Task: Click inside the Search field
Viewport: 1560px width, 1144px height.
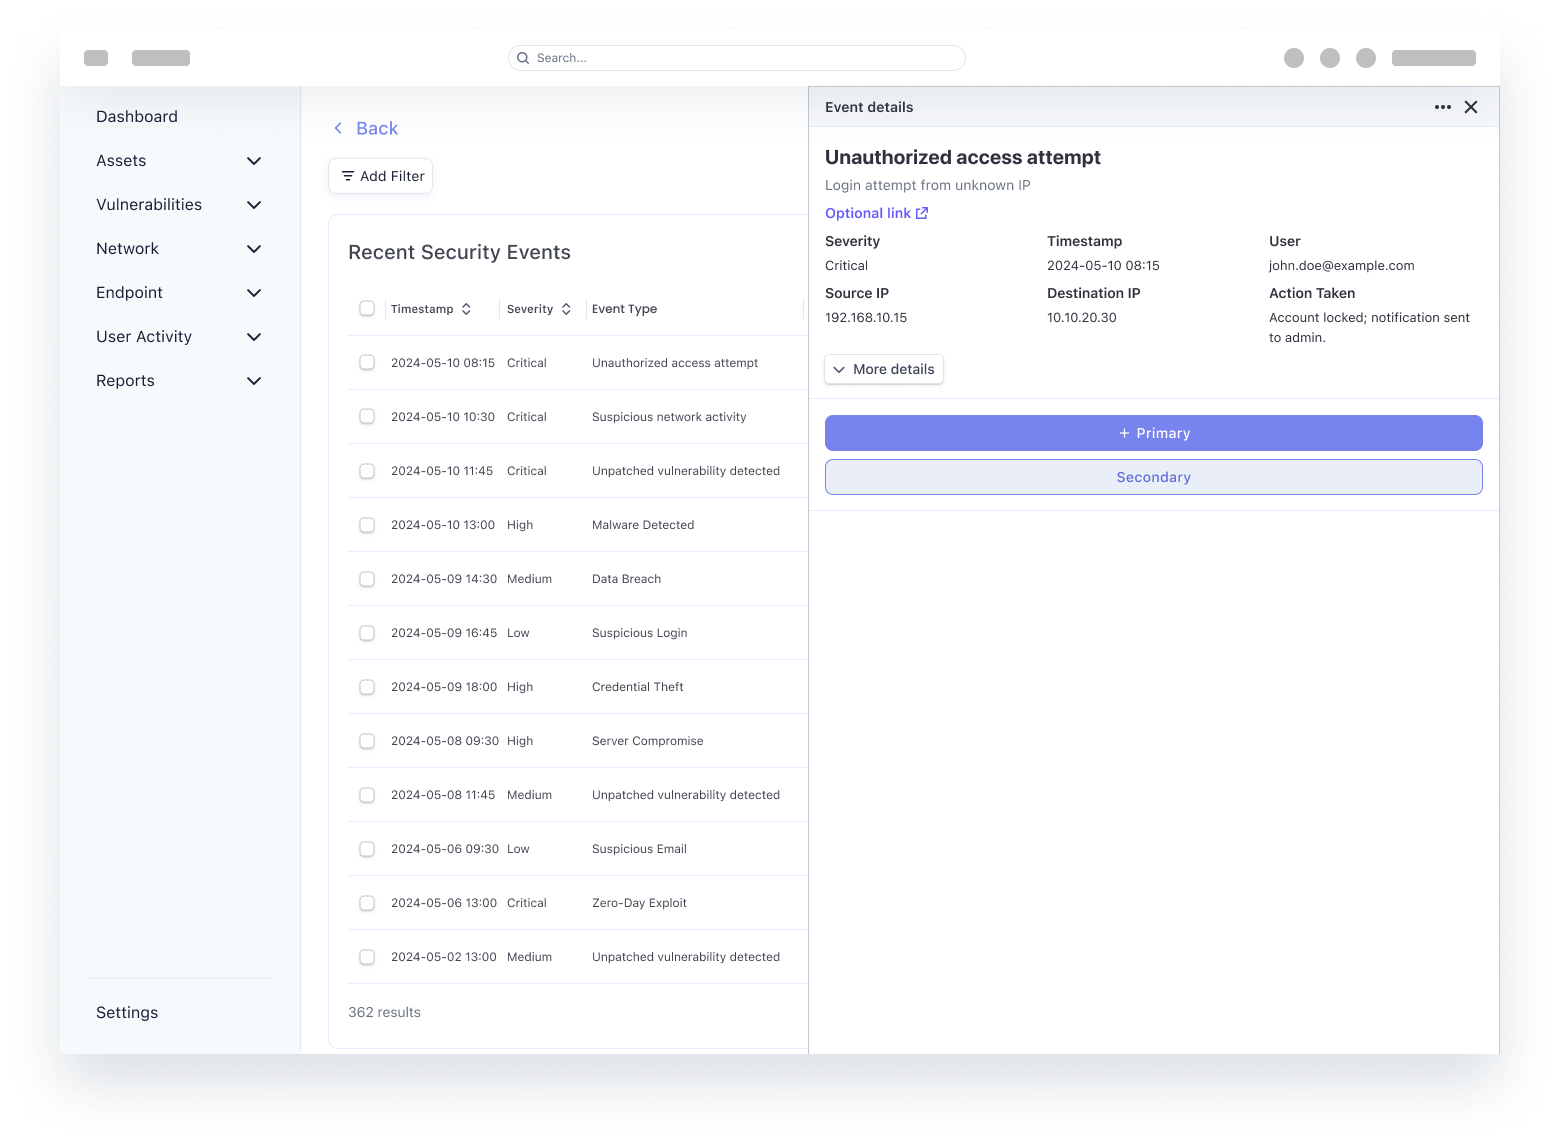Action: coord(736,58)
